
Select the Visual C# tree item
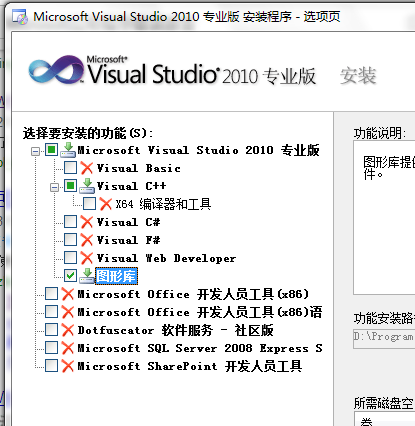tap(128, 222)
